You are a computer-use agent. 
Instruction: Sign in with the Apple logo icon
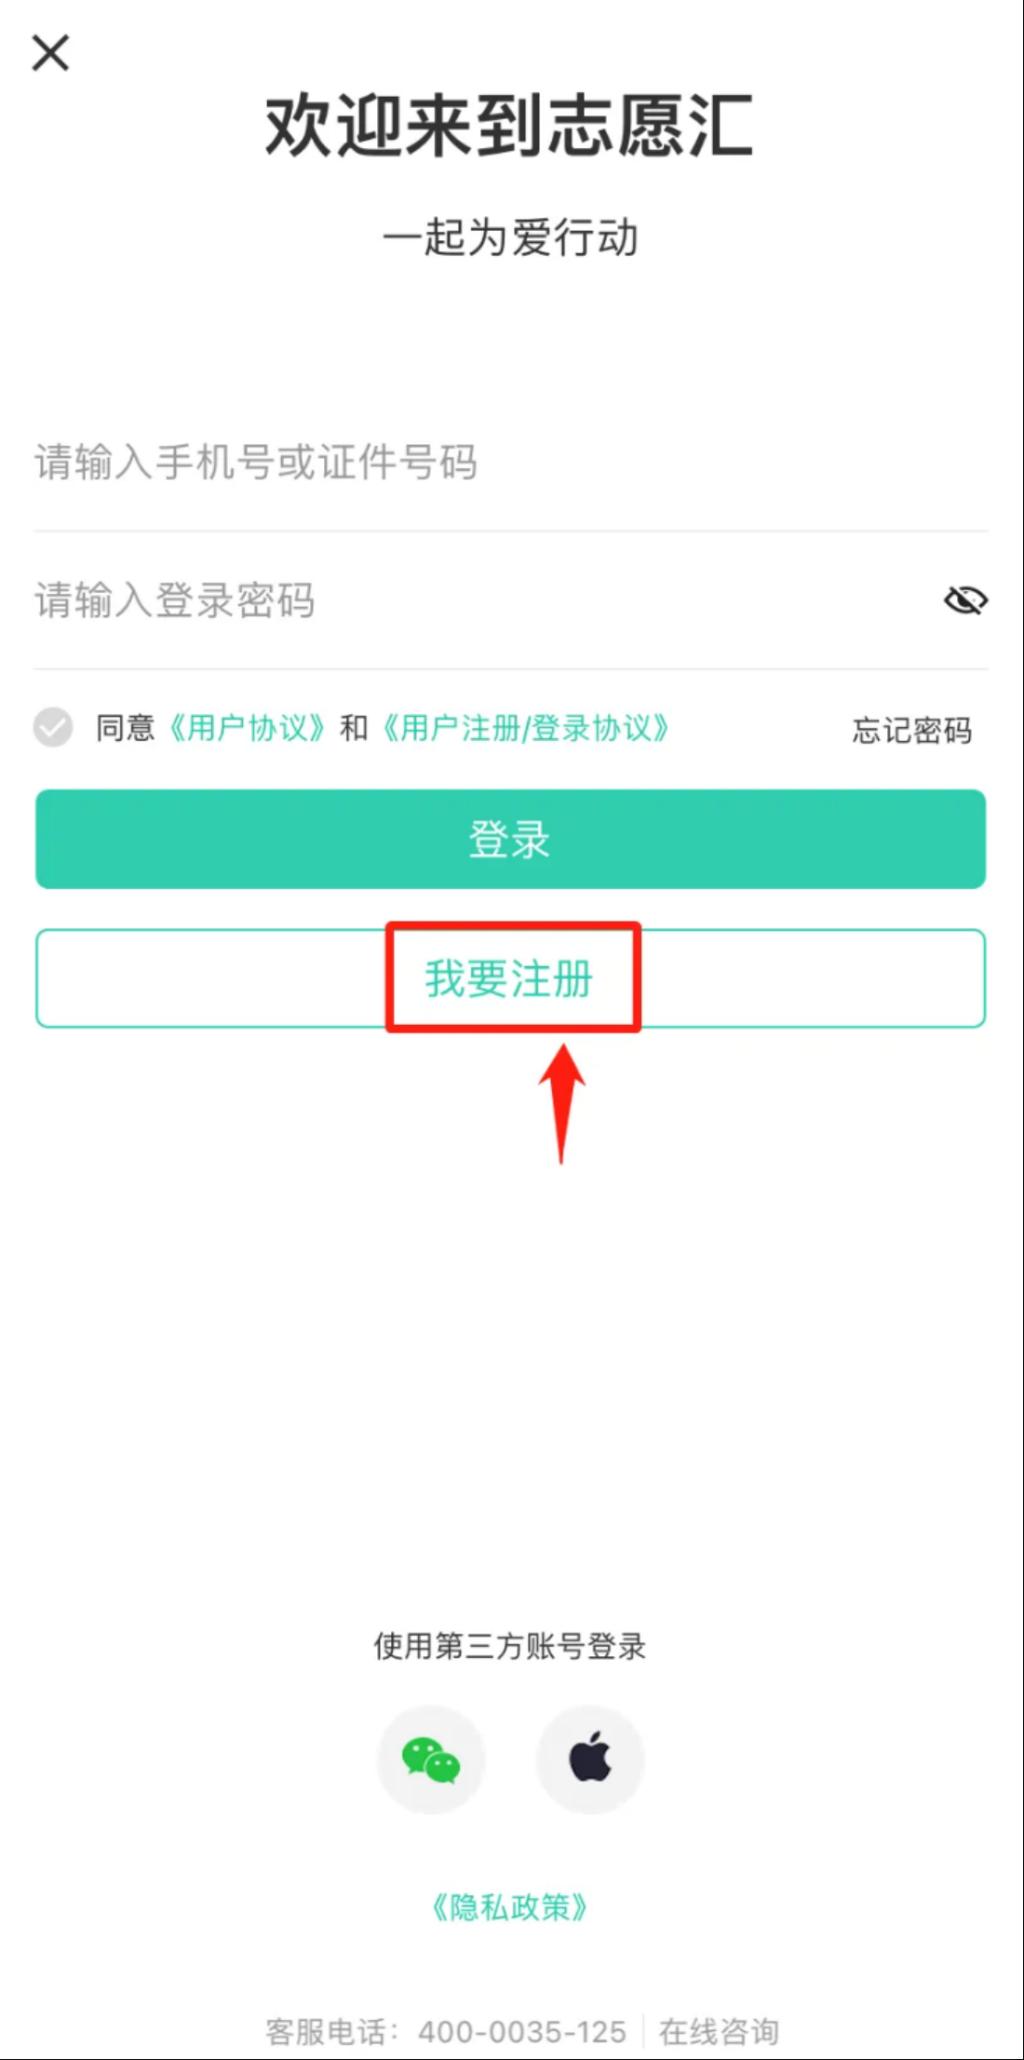(590, 1760)
